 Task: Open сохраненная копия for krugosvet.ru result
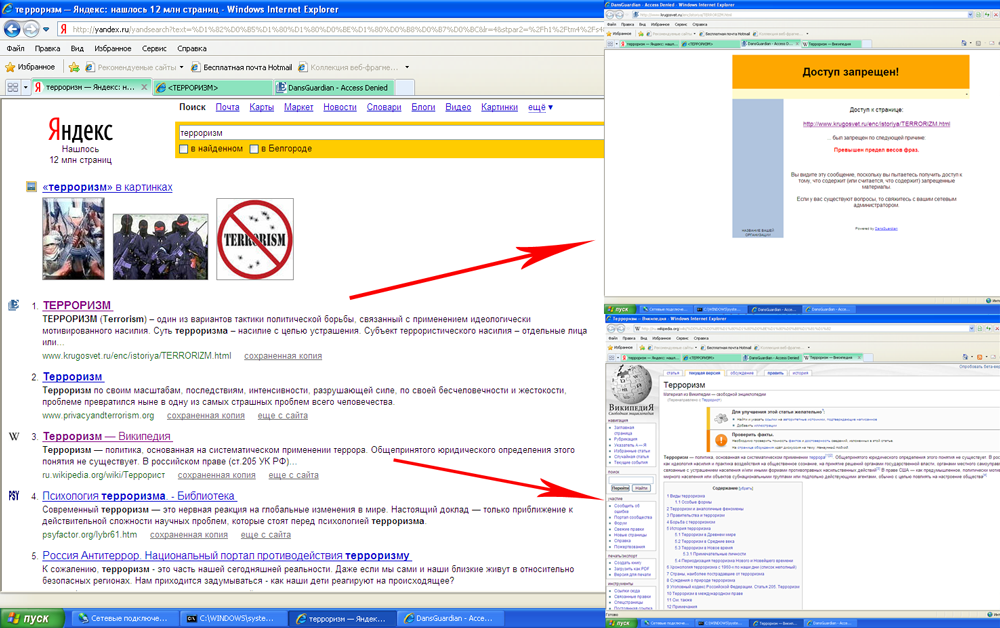(283, 356)
